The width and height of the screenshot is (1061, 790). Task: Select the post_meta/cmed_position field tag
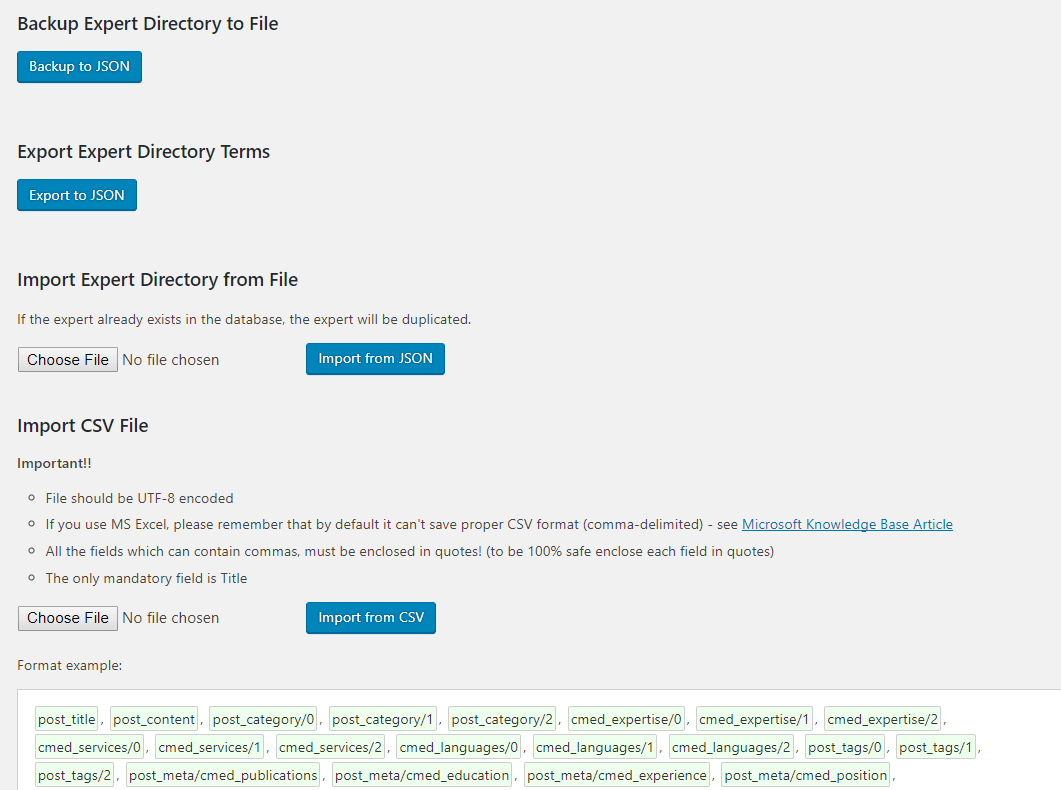point(806,775)
